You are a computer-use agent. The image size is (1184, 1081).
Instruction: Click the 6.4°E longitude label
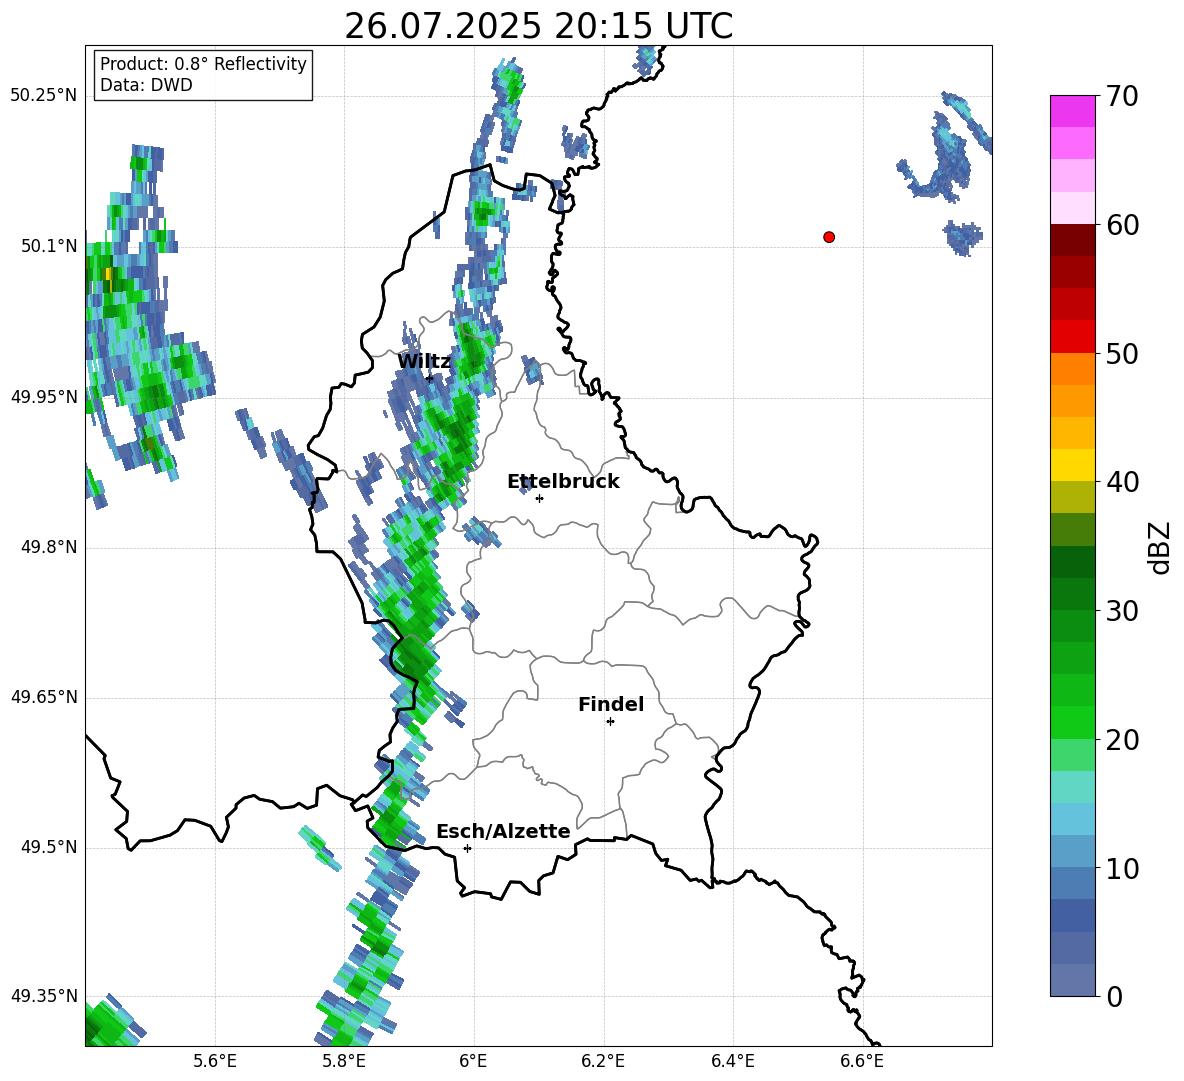[732, 1061]
